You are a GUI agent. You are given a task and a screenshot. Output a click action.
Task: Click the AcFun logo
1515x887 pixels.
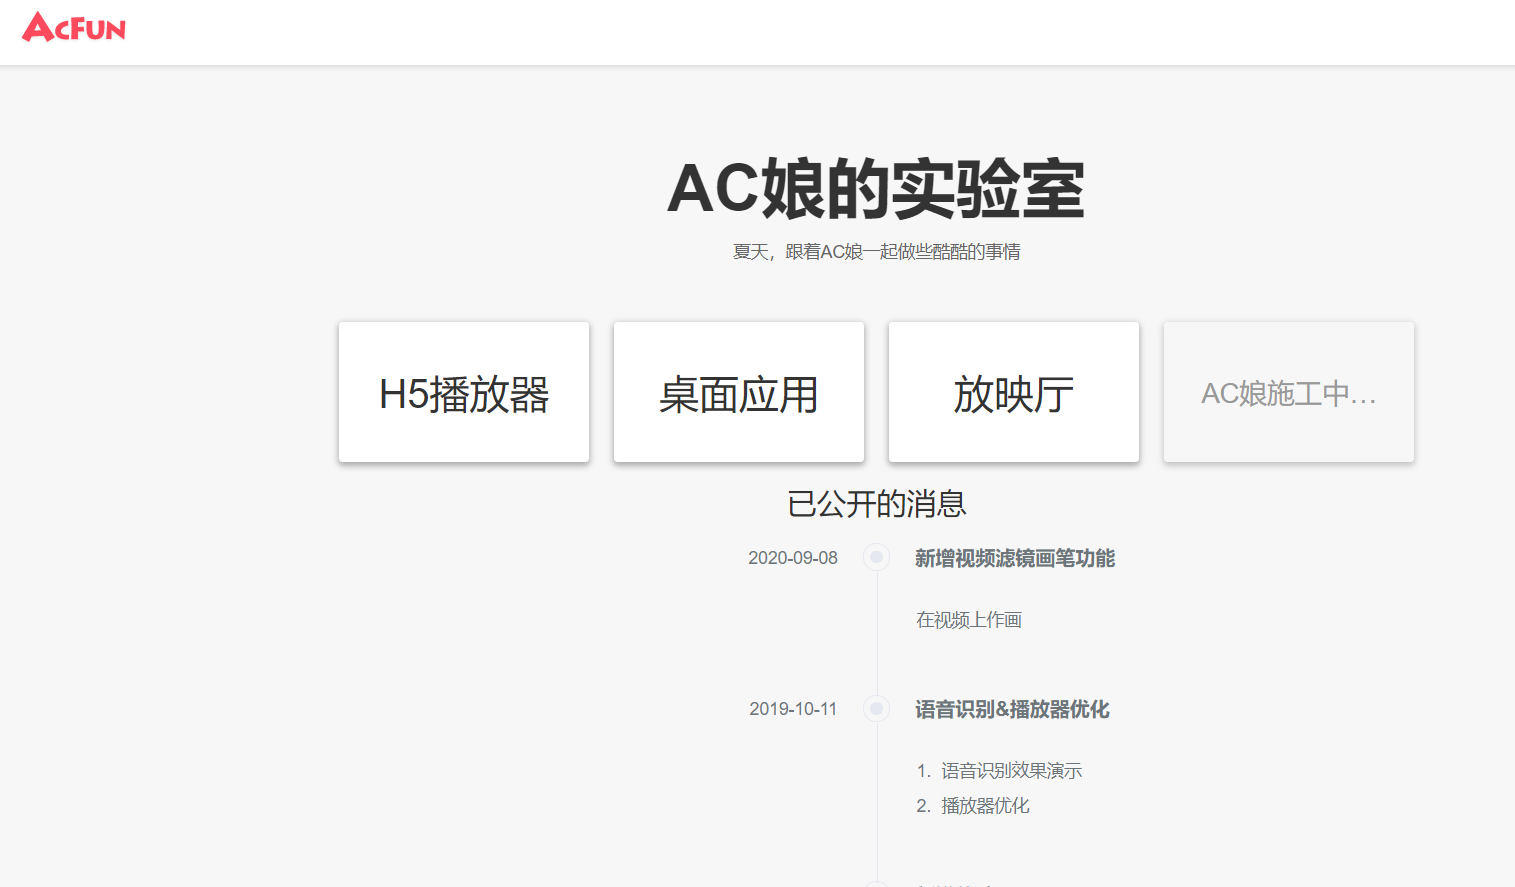pyautogui.click(x=74, y=27)
